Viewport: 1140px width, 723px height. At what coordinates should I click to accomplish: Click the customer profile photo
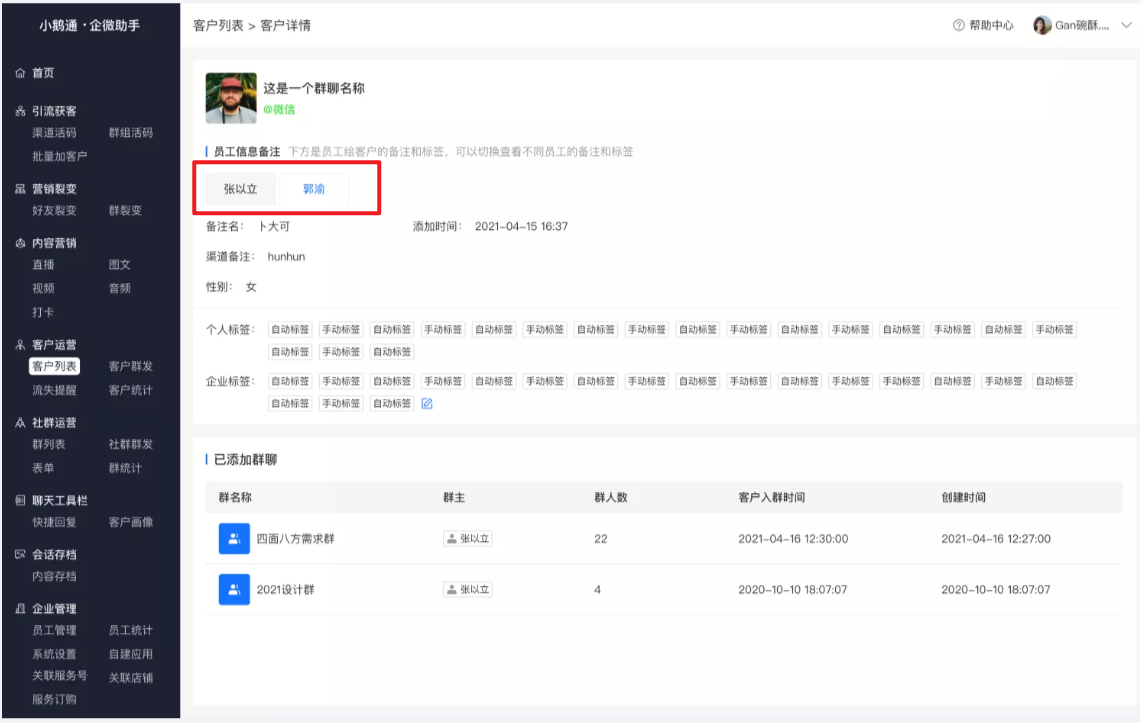(231, 98)
